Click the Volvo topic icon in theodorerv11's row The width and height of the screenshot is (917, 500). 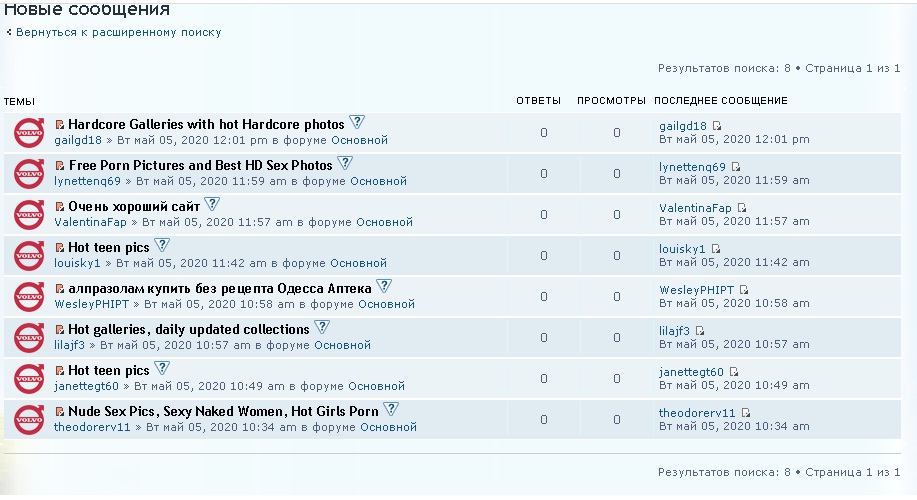tap(28, 419)
